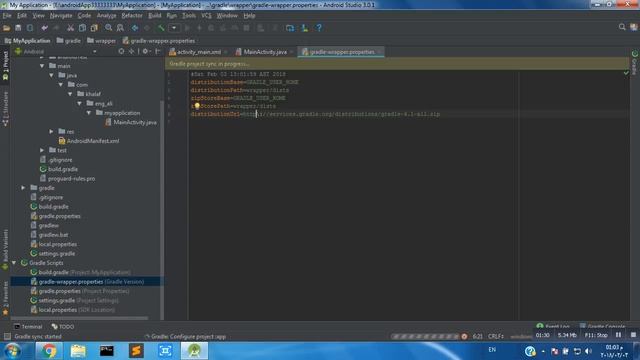
Task: Open the Build Variants side tab
Action: coord(5,249)
